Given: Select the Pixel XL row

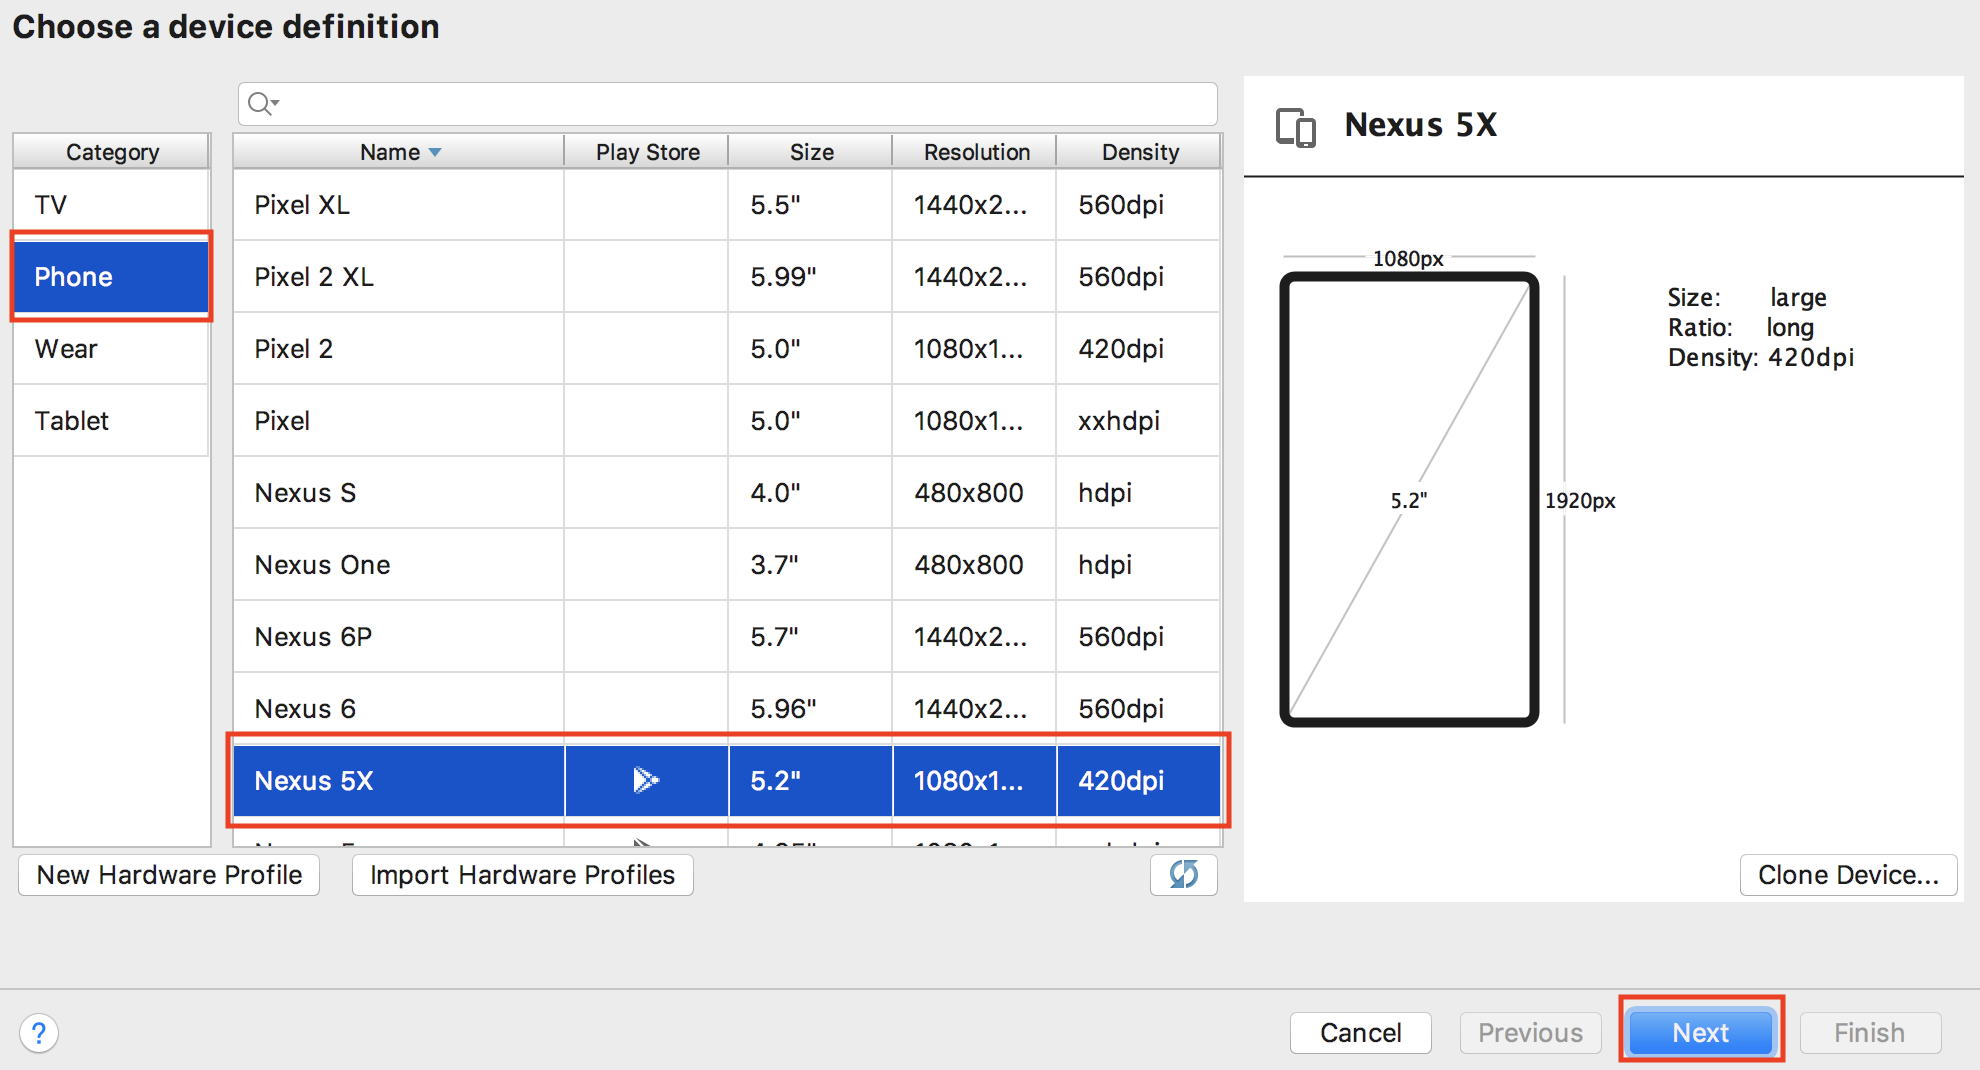Looking at the screenshot, I should pos(727,205).
